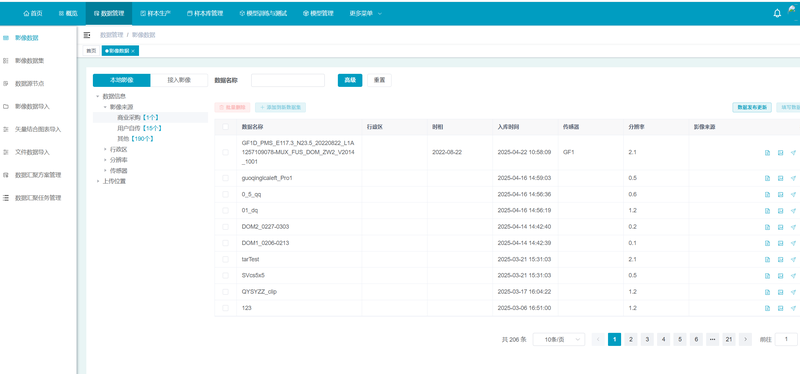Click the document icon in the 0_5_qq row
Screen dimensions: 800x374
(x=767, y=194)
